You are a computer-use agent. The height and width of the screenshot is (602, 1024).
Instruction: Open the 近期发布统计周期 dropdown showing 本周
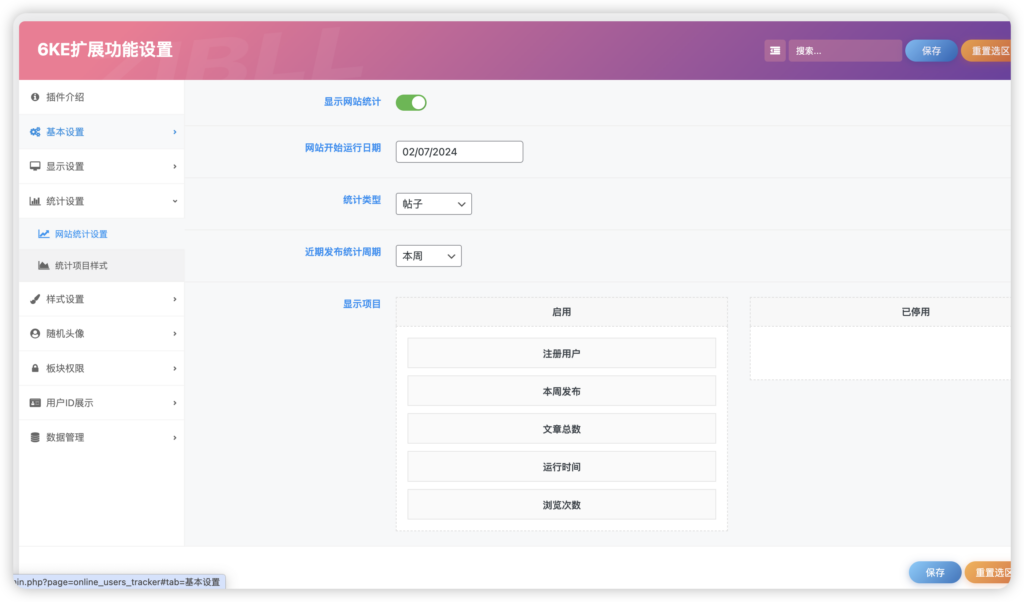pos(428,255)
